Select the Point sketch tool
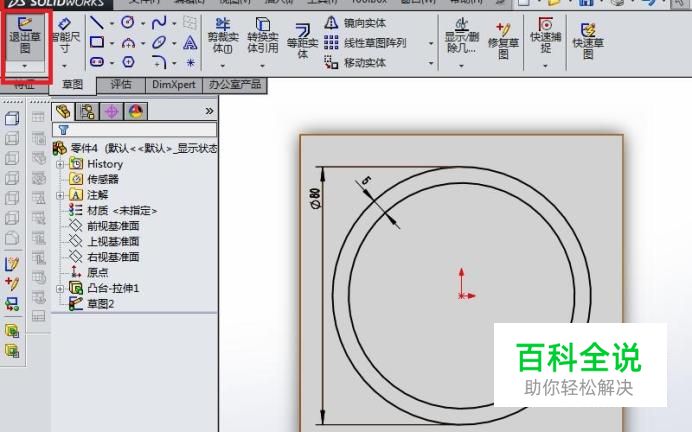 [x=191, y=63]
